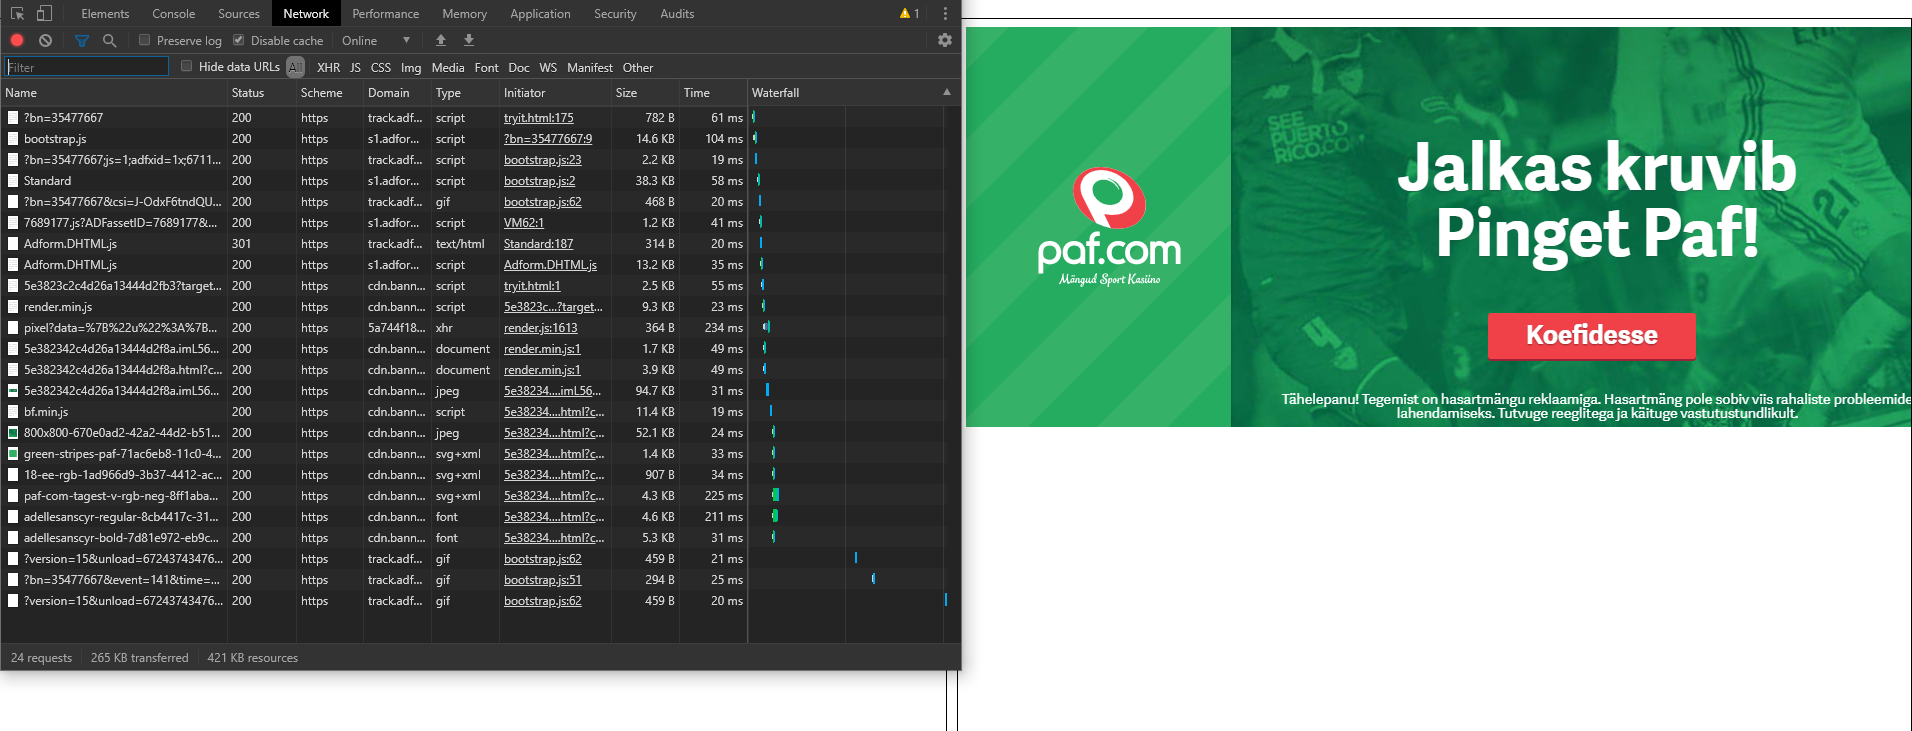This screenshot has width=1912, height=731.
Task: Filter requests by Media type
Action: click(x=448, y=67)
